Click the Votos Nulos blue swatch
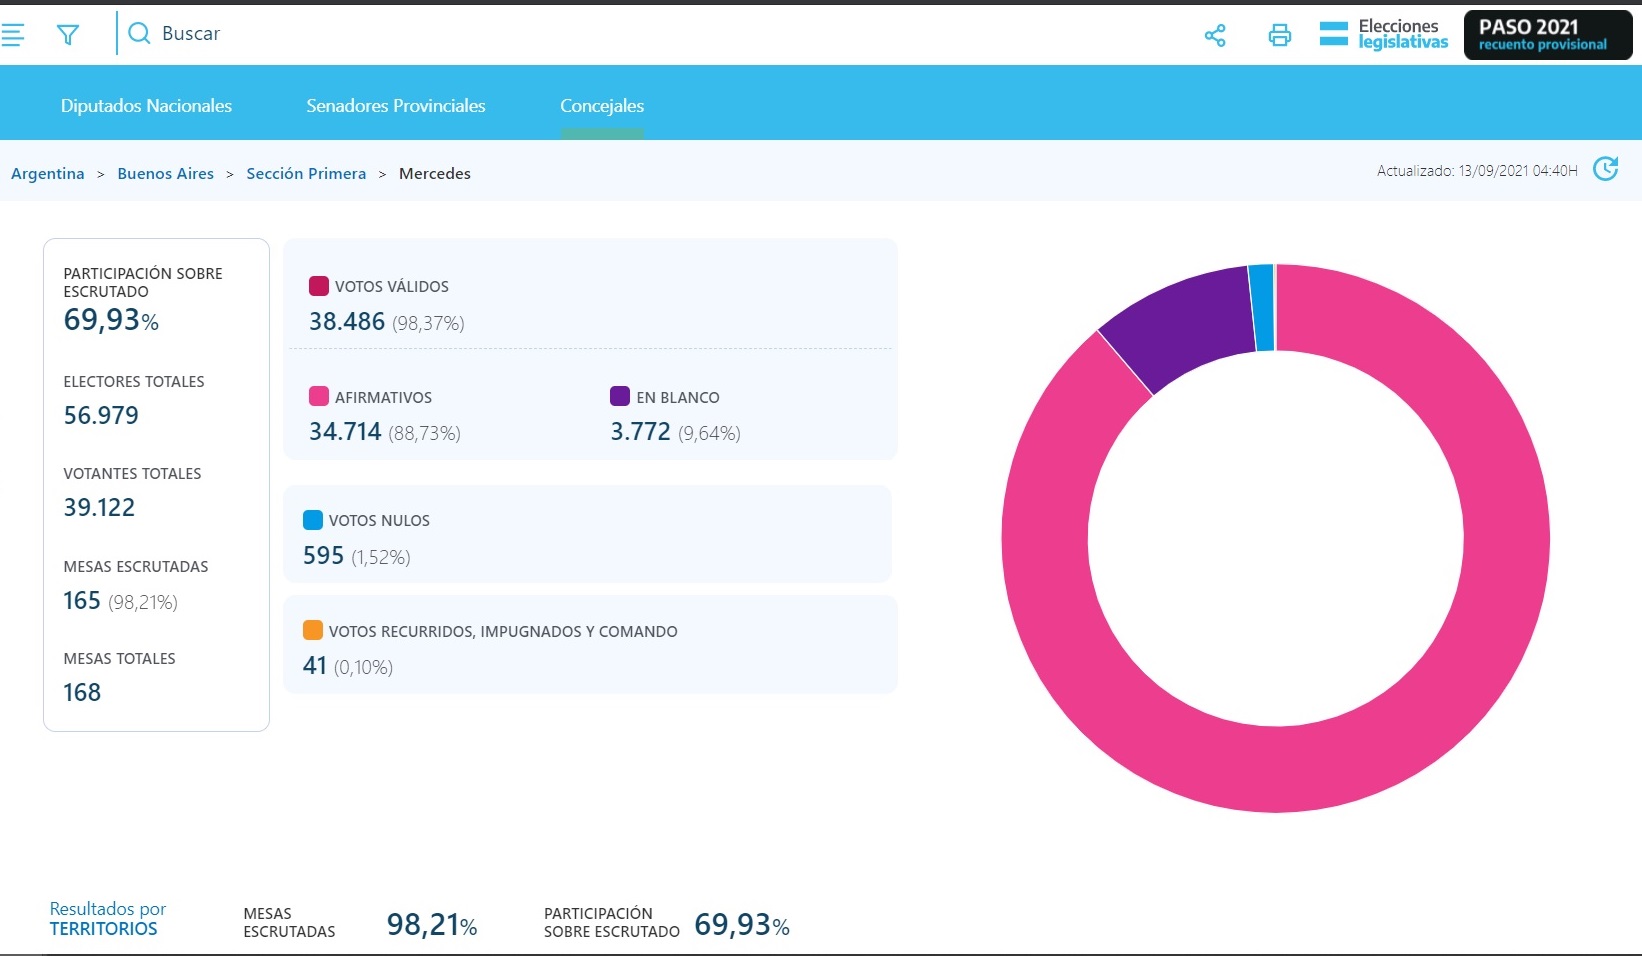The image size is (1642, 956). click(313, 520)
